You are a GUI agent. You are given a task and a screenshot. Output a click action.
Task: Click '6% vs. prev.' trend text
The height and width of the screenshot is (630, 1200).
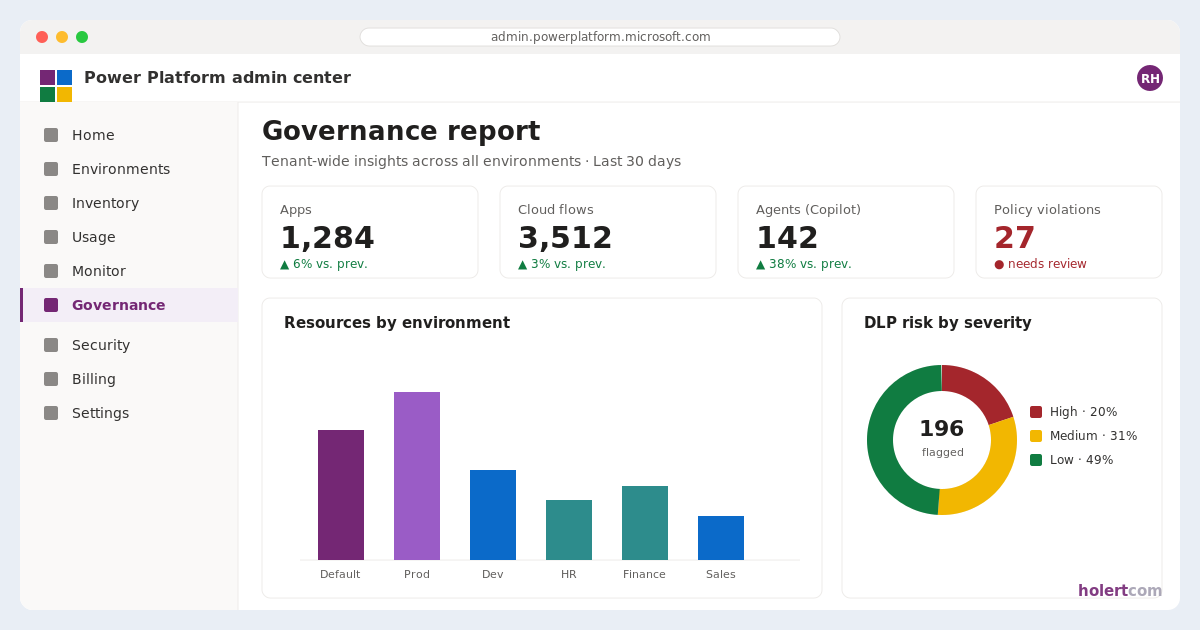point(330,264)
